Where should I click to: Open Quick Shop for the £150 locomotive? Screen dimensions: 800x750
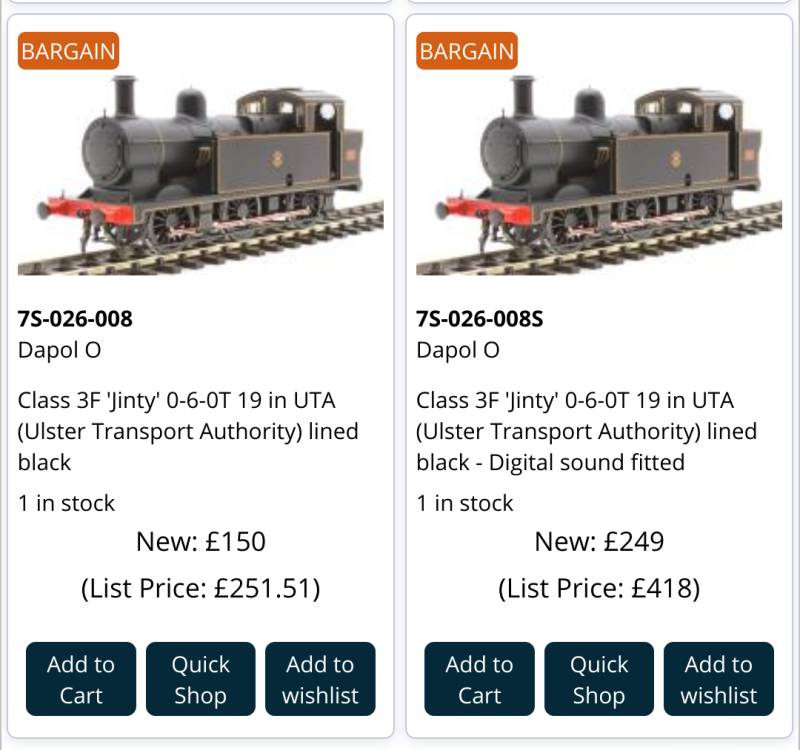[200, 679]
